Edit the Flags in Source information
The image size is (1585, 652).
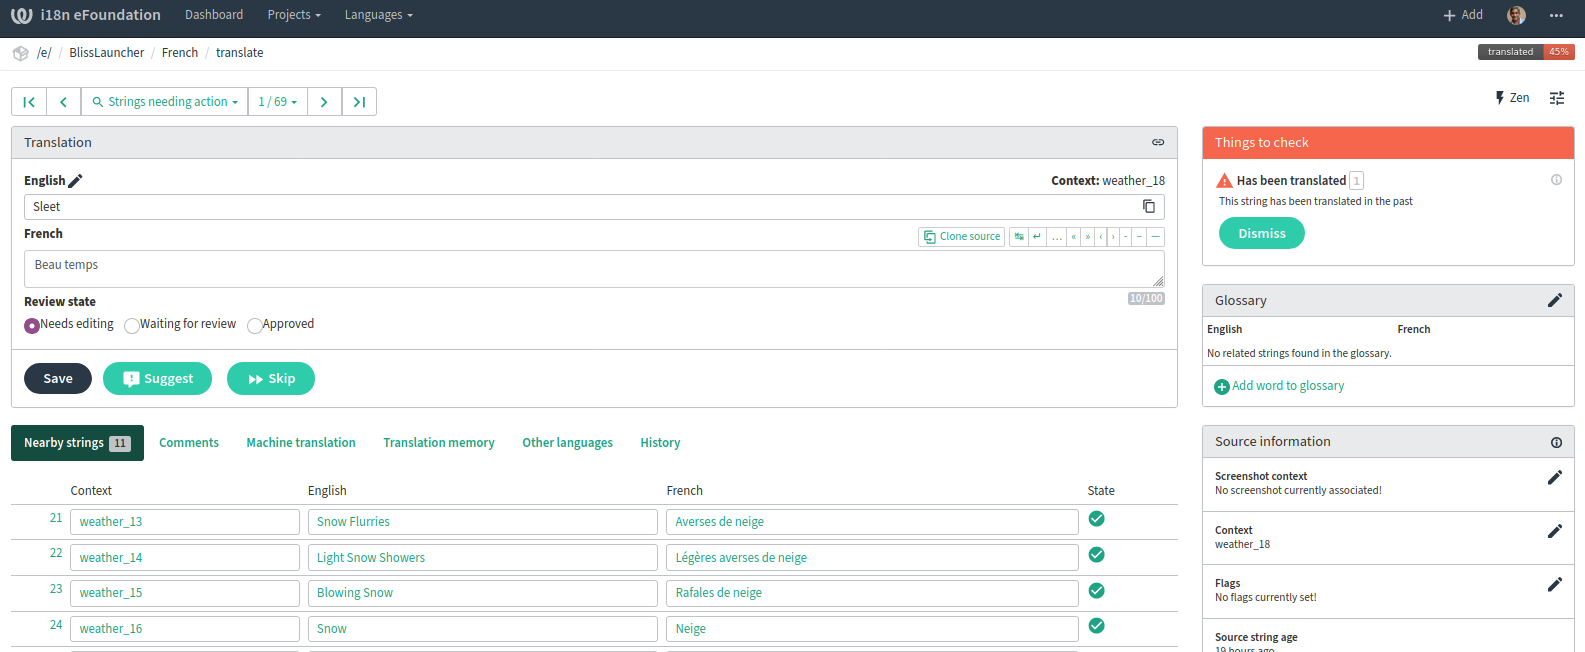1554,585
